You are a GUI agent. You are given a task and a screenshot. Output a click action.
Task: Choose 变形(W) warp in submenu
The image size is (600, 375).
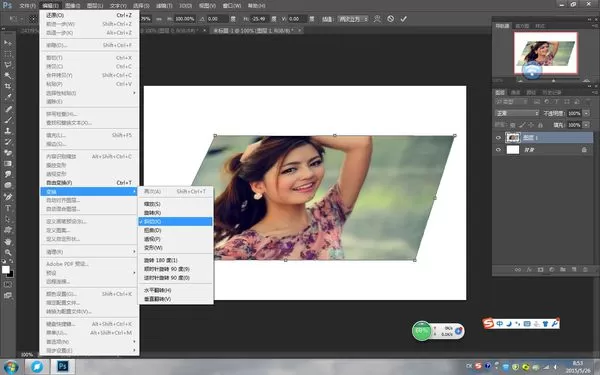[175, 248]
